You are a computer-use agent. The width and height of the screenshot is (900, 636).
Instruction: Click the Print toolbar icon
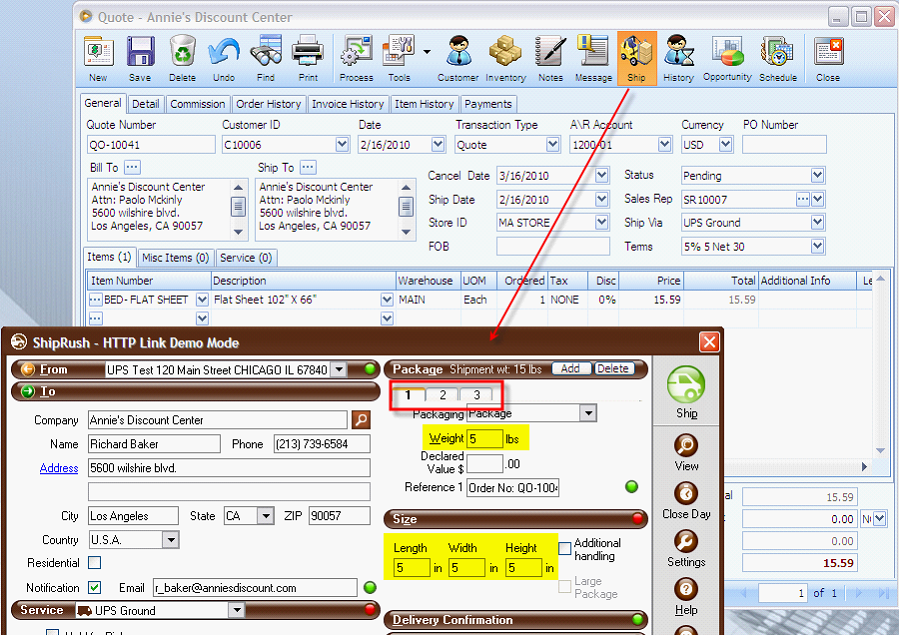(x=308, y=51)
